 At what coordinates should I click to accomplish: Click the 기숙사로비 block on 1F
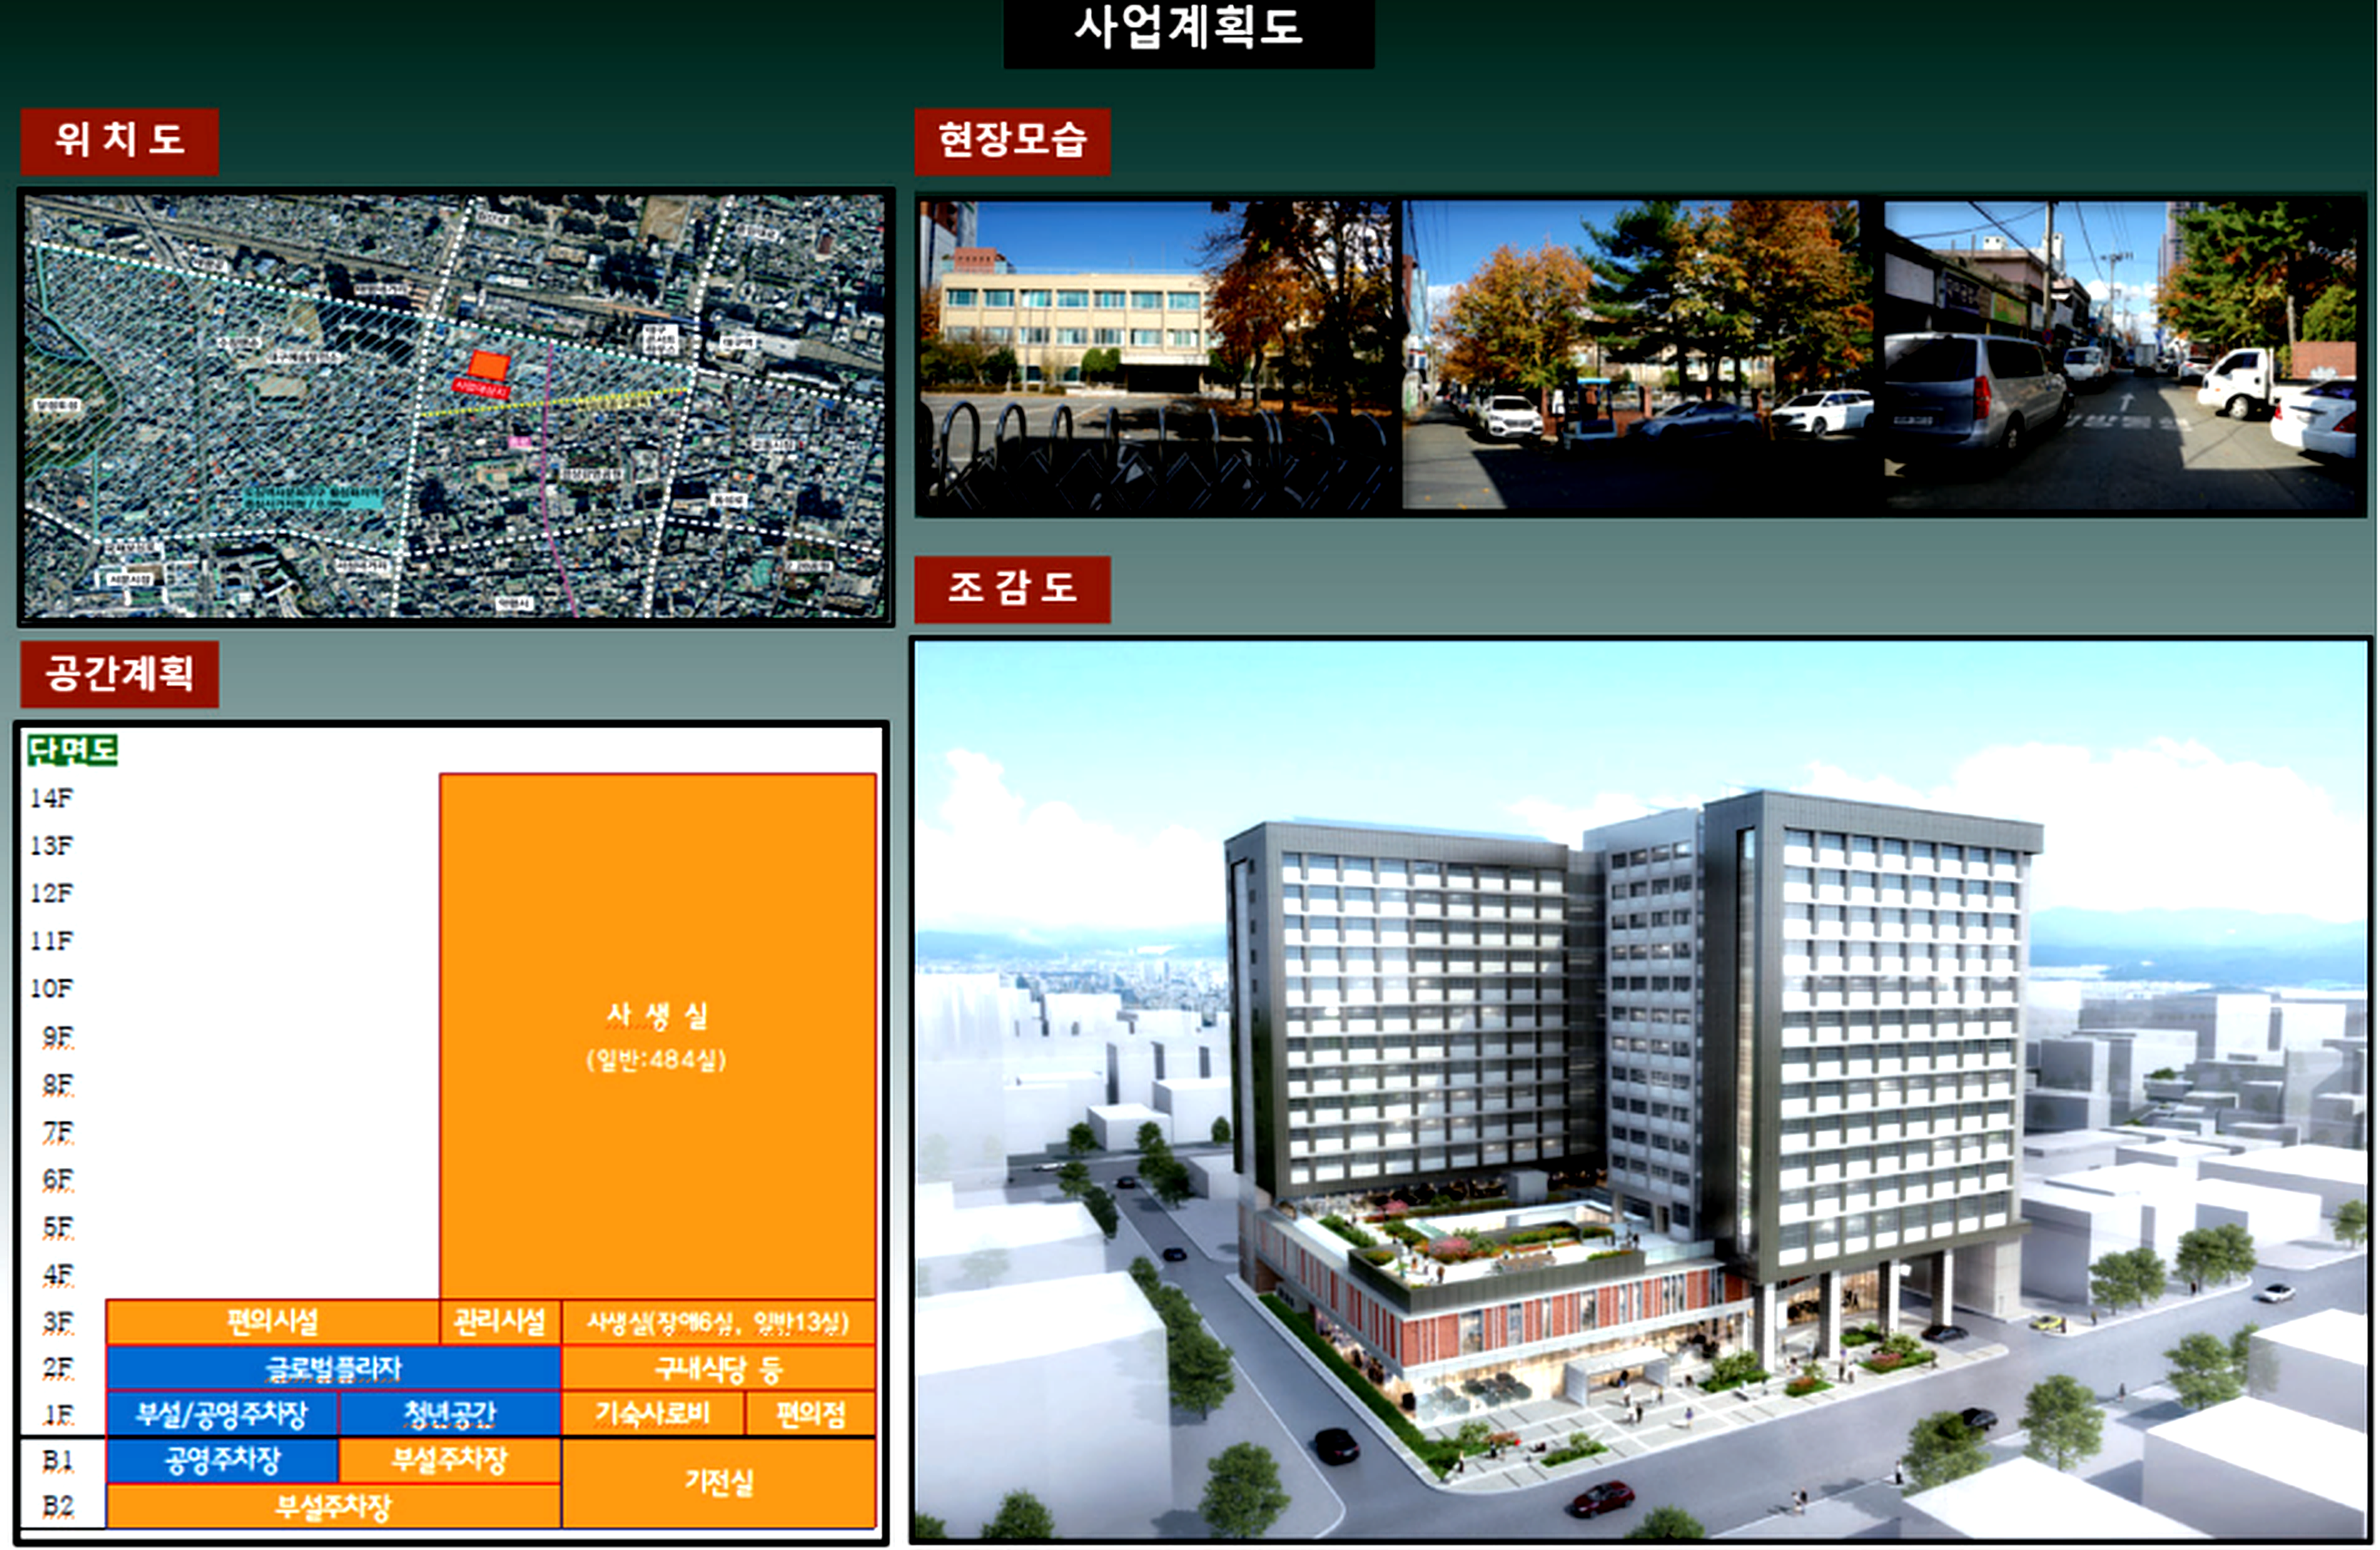(x=652, y=1414)
